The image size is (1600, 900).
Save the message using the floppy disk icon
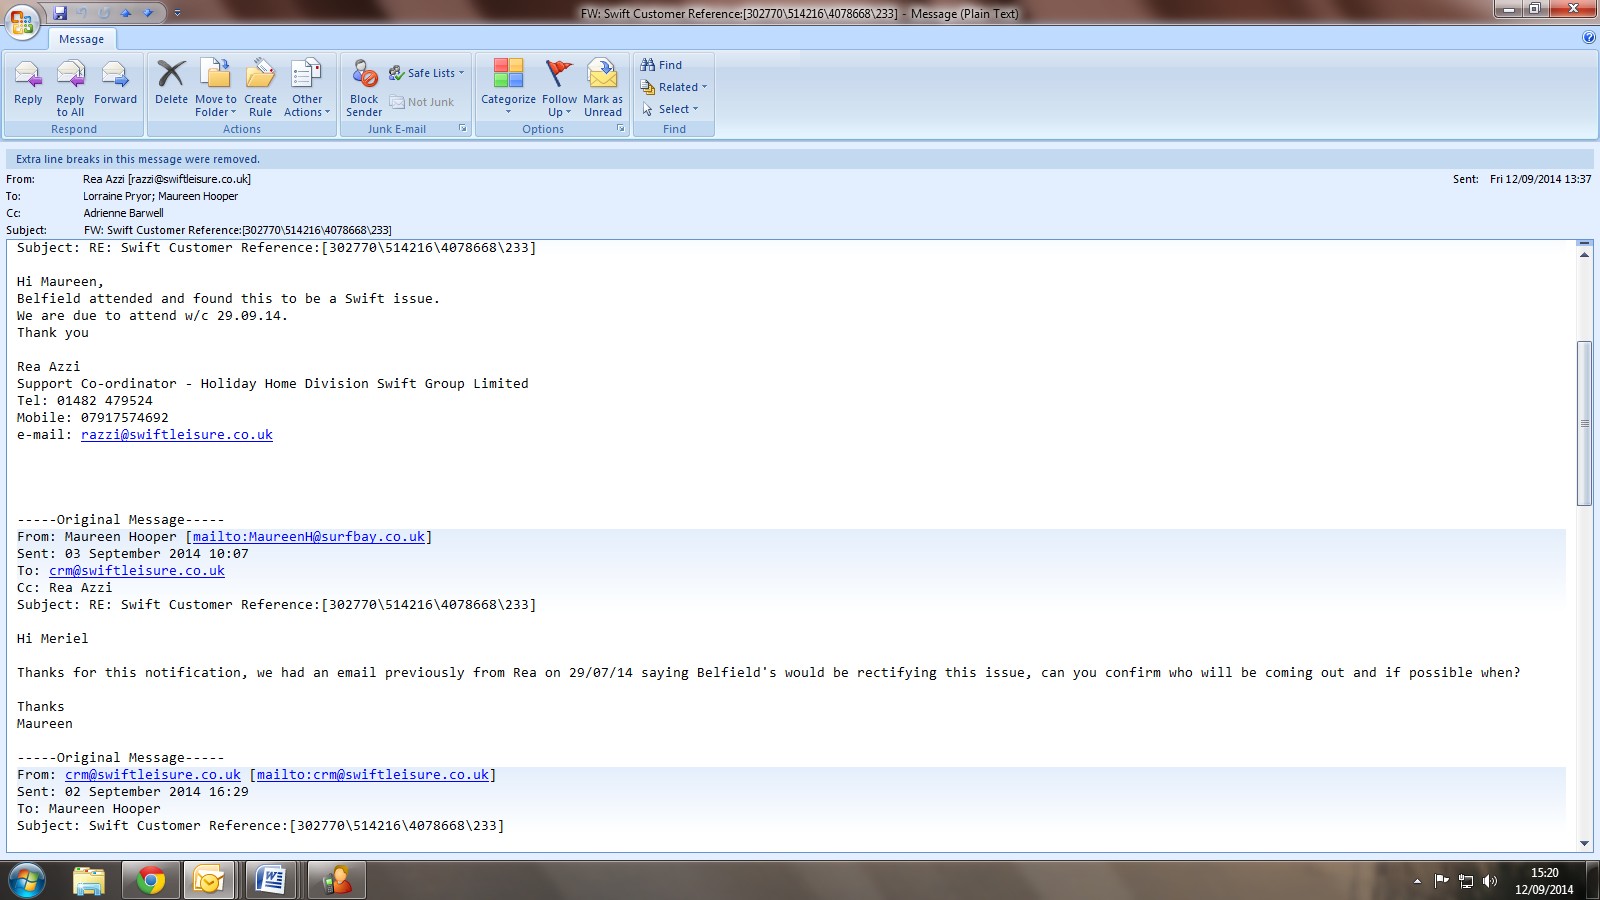(x=60, y=13)
